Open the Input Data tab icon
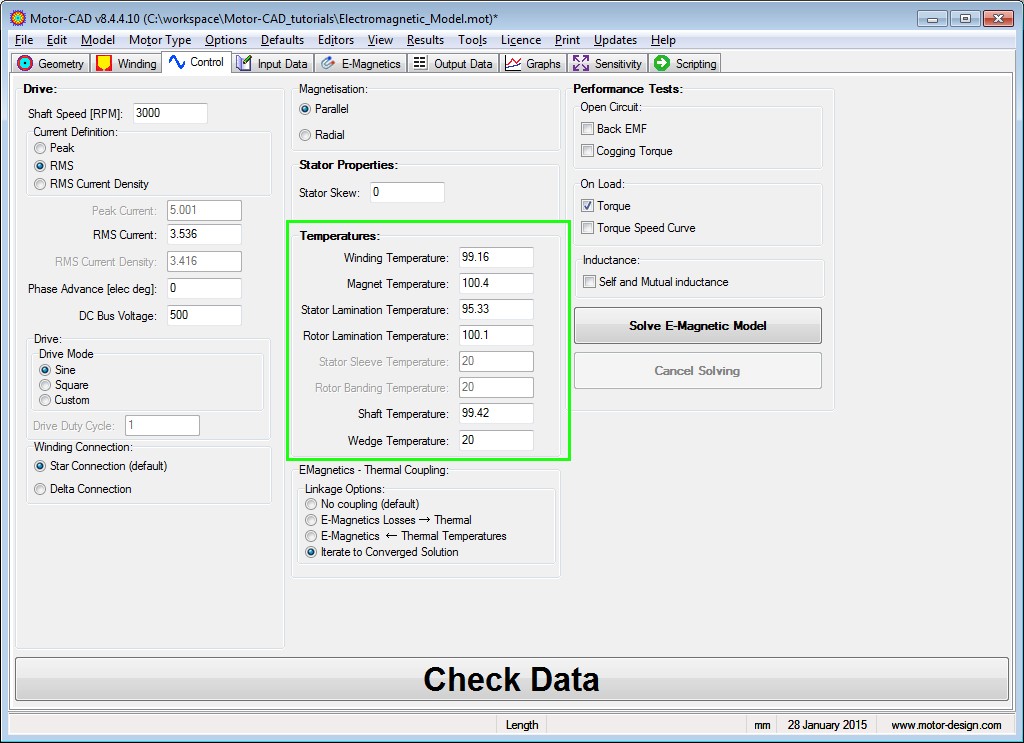The image size is (1024, 743). tap(244, 64)
